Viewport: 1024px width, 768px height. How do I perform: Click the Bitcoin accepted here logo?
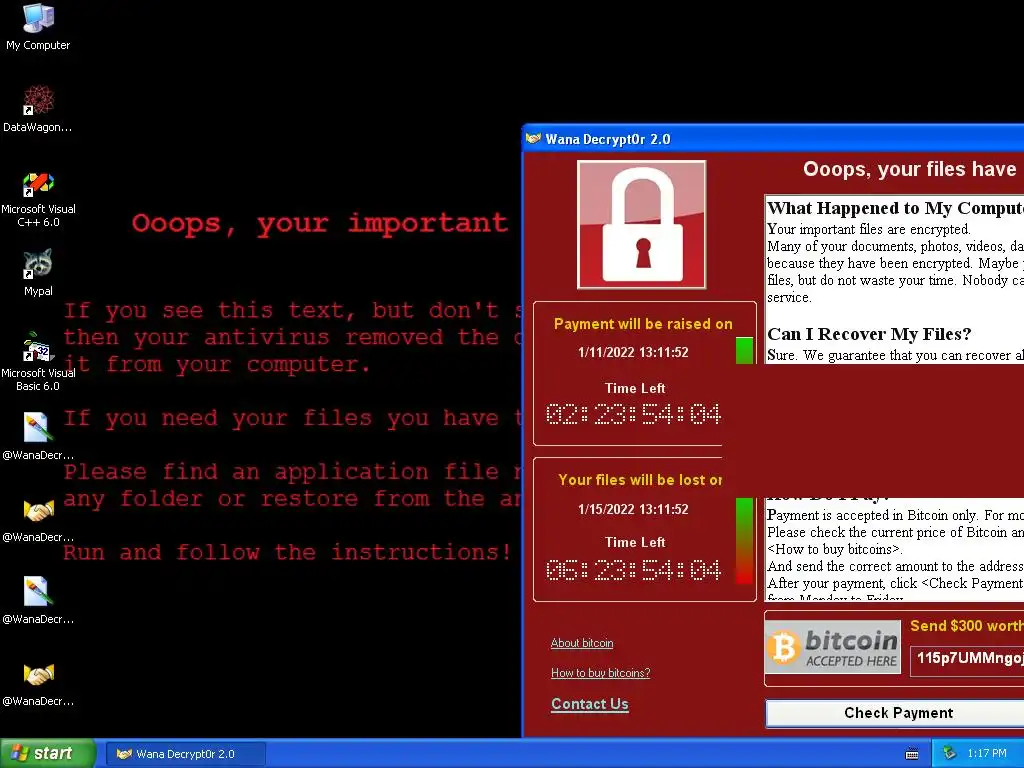coord(833,647)
